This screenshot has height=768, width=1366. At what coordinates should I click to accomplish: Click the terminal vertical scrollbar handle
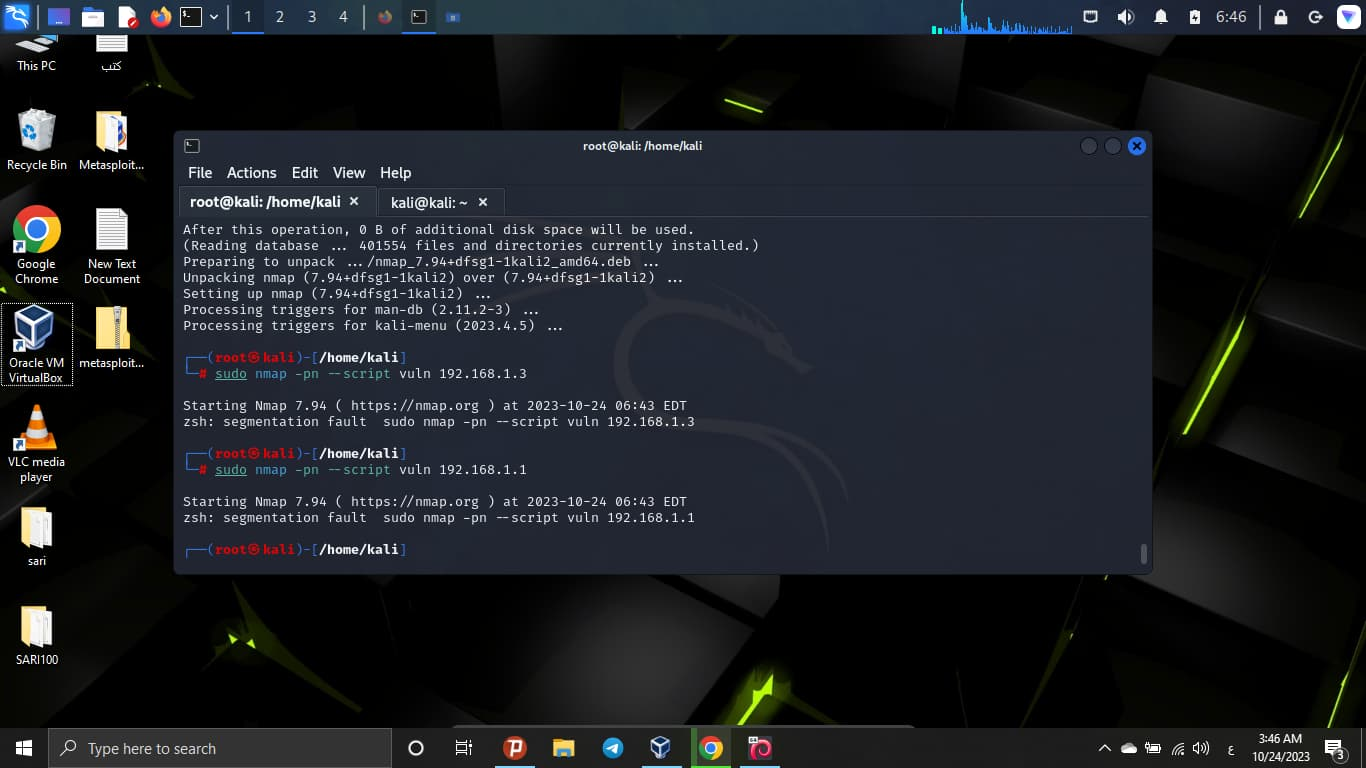[1143, 554]
